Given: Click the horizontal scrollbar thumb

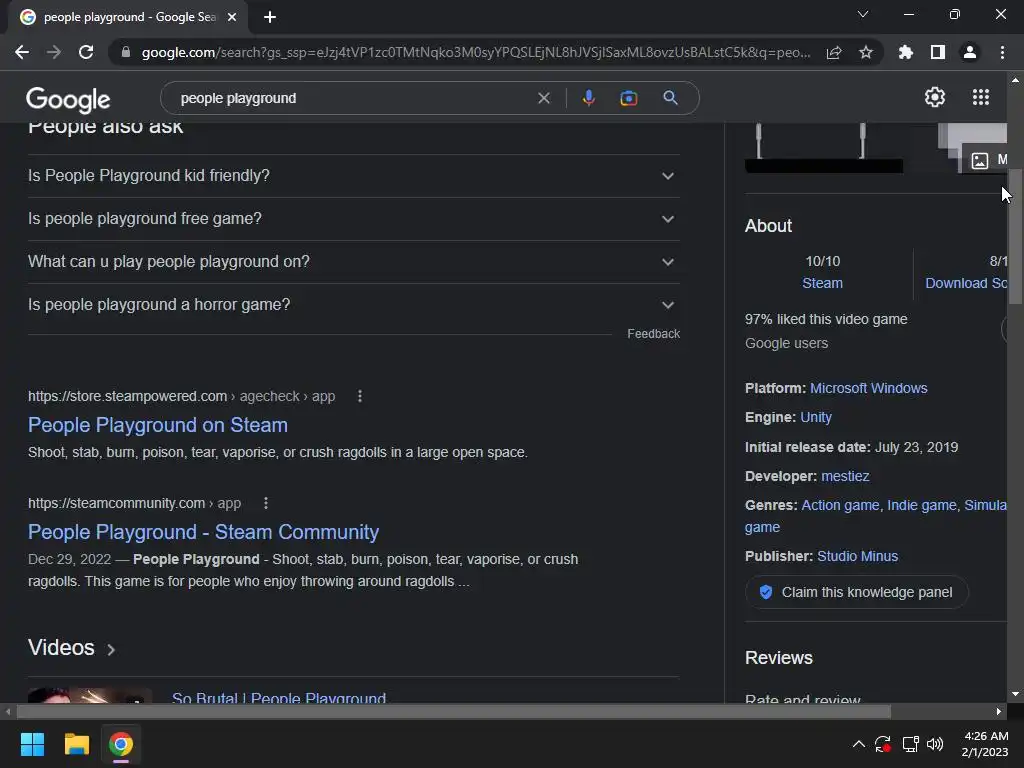Looking at the screenshot, I should 454,711.
